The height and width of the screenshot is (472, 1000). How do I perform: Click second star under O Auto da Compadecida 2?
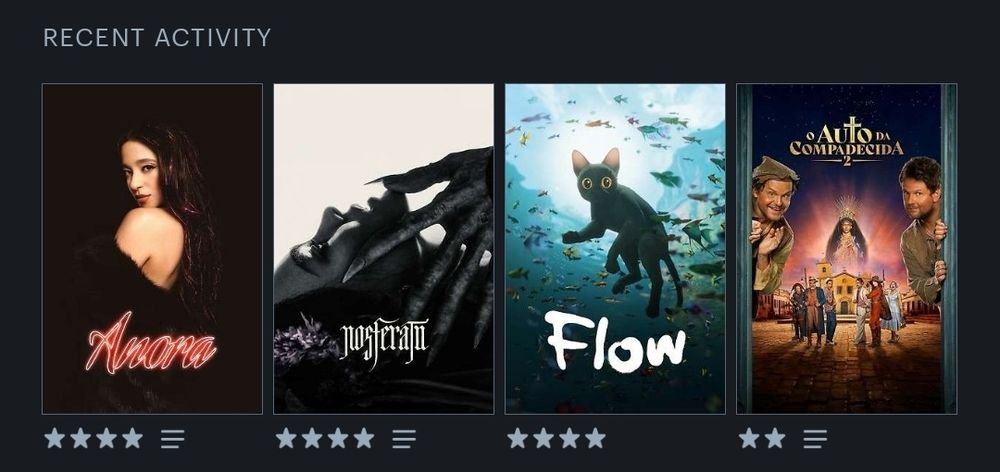(776, 438)
